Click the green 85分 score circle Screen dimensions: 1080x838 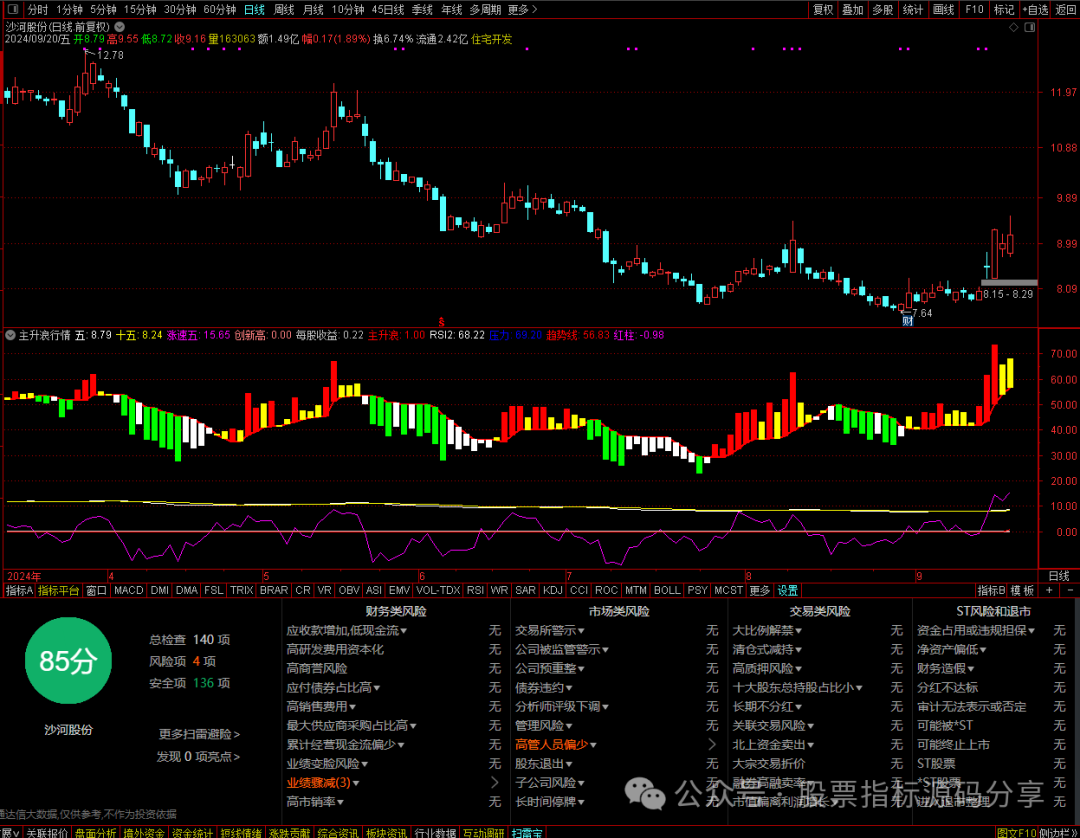tap(67, 660)
